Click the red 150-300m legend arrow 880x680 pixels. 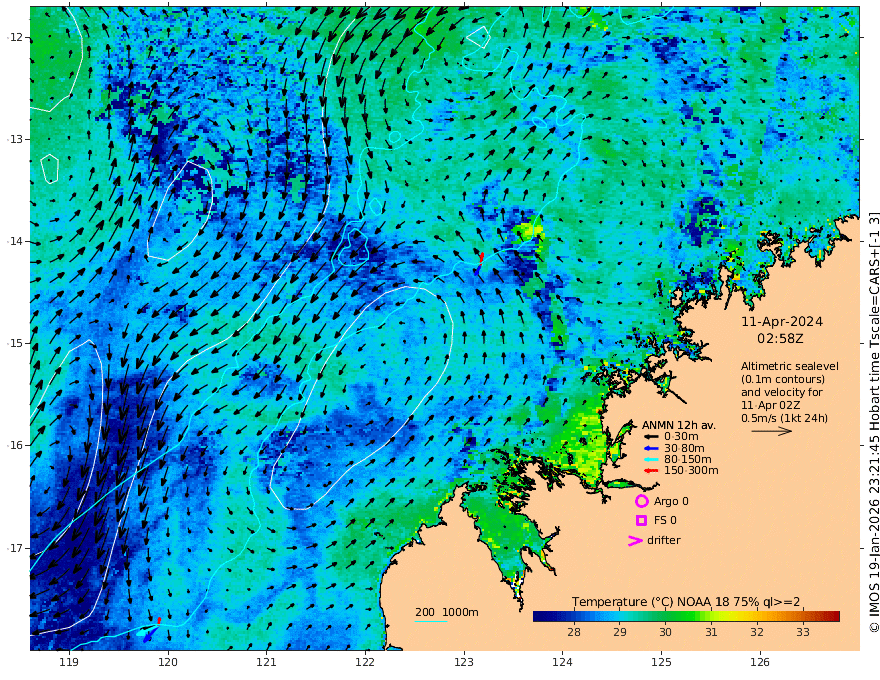(650, 471)
